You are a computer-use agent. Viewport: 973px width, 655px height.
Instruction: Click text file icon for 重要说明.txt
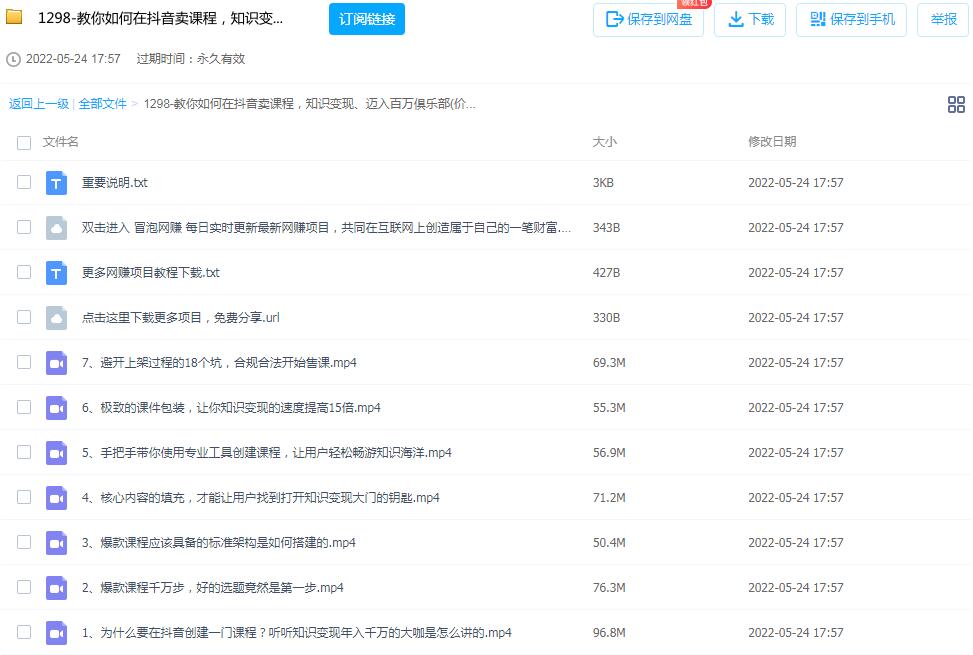pos(56,183)
